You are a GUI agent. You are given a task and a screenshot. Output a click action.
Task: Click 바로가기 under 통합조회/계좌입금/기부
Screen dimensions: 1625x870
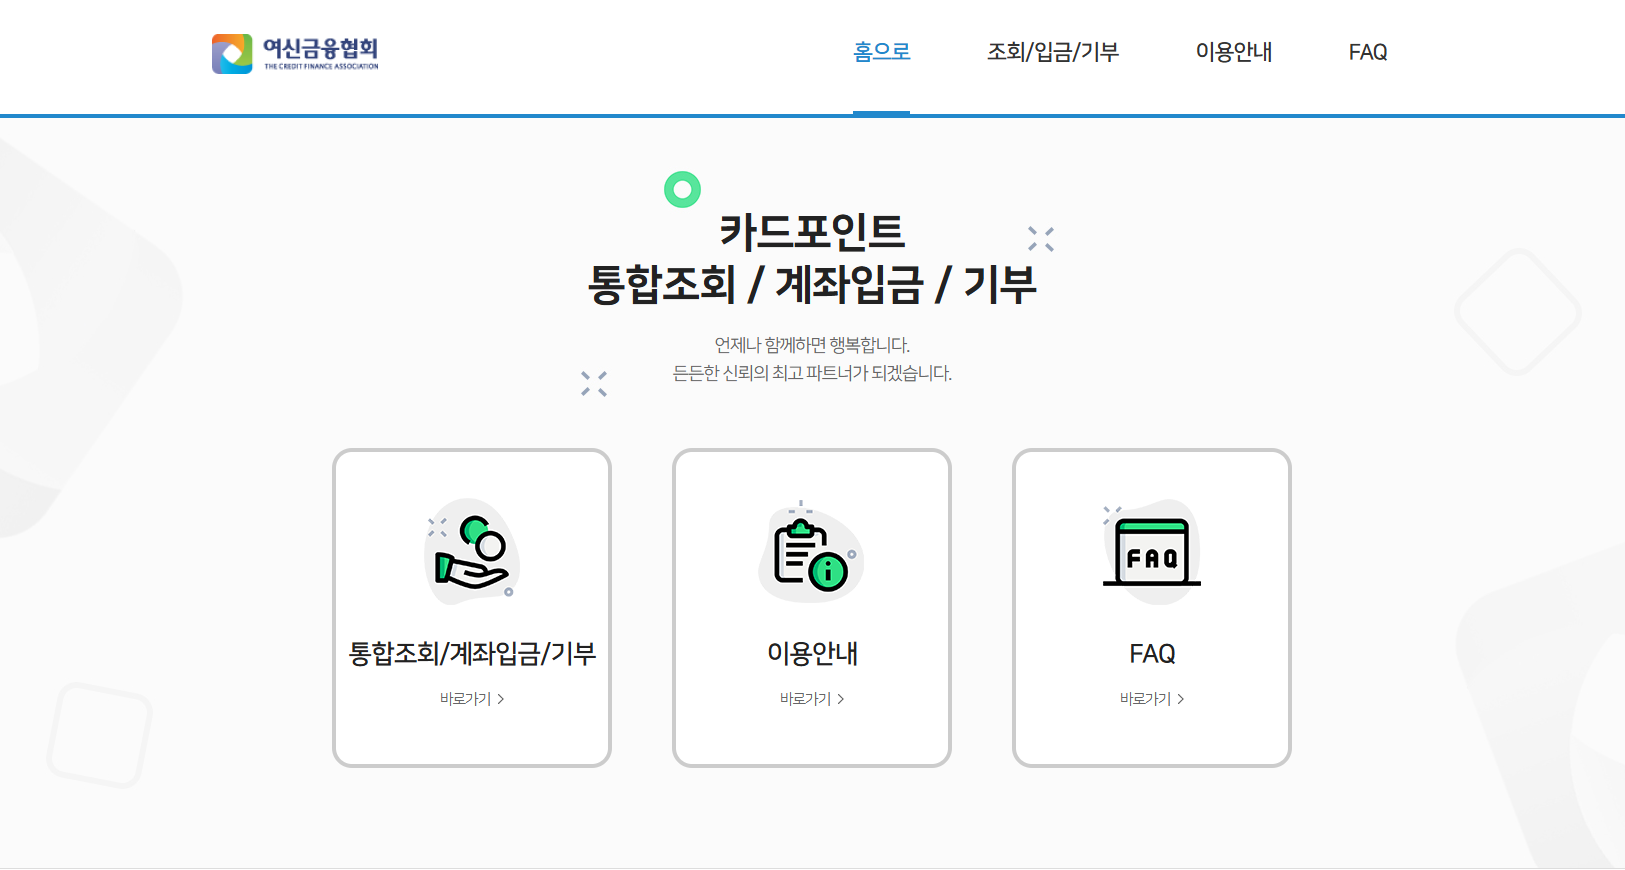[x=472, y=699]
